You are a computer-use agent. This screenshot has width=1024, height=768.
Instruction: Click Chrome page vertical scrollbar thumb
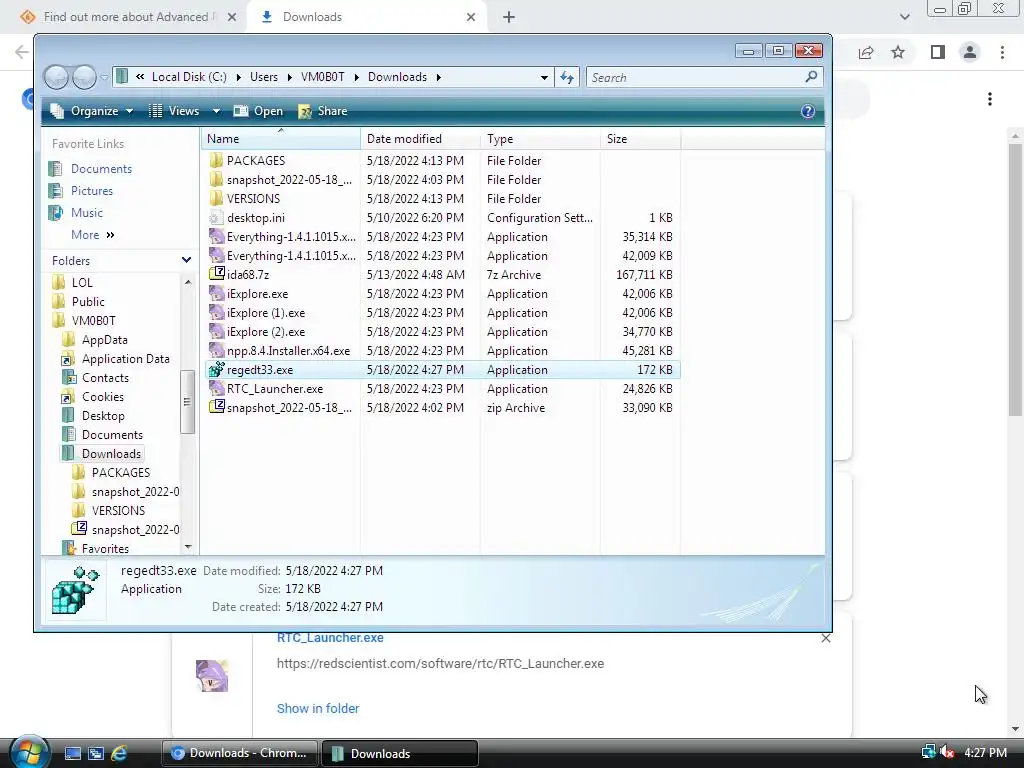pyautogui.click(x=1015, y=280)
